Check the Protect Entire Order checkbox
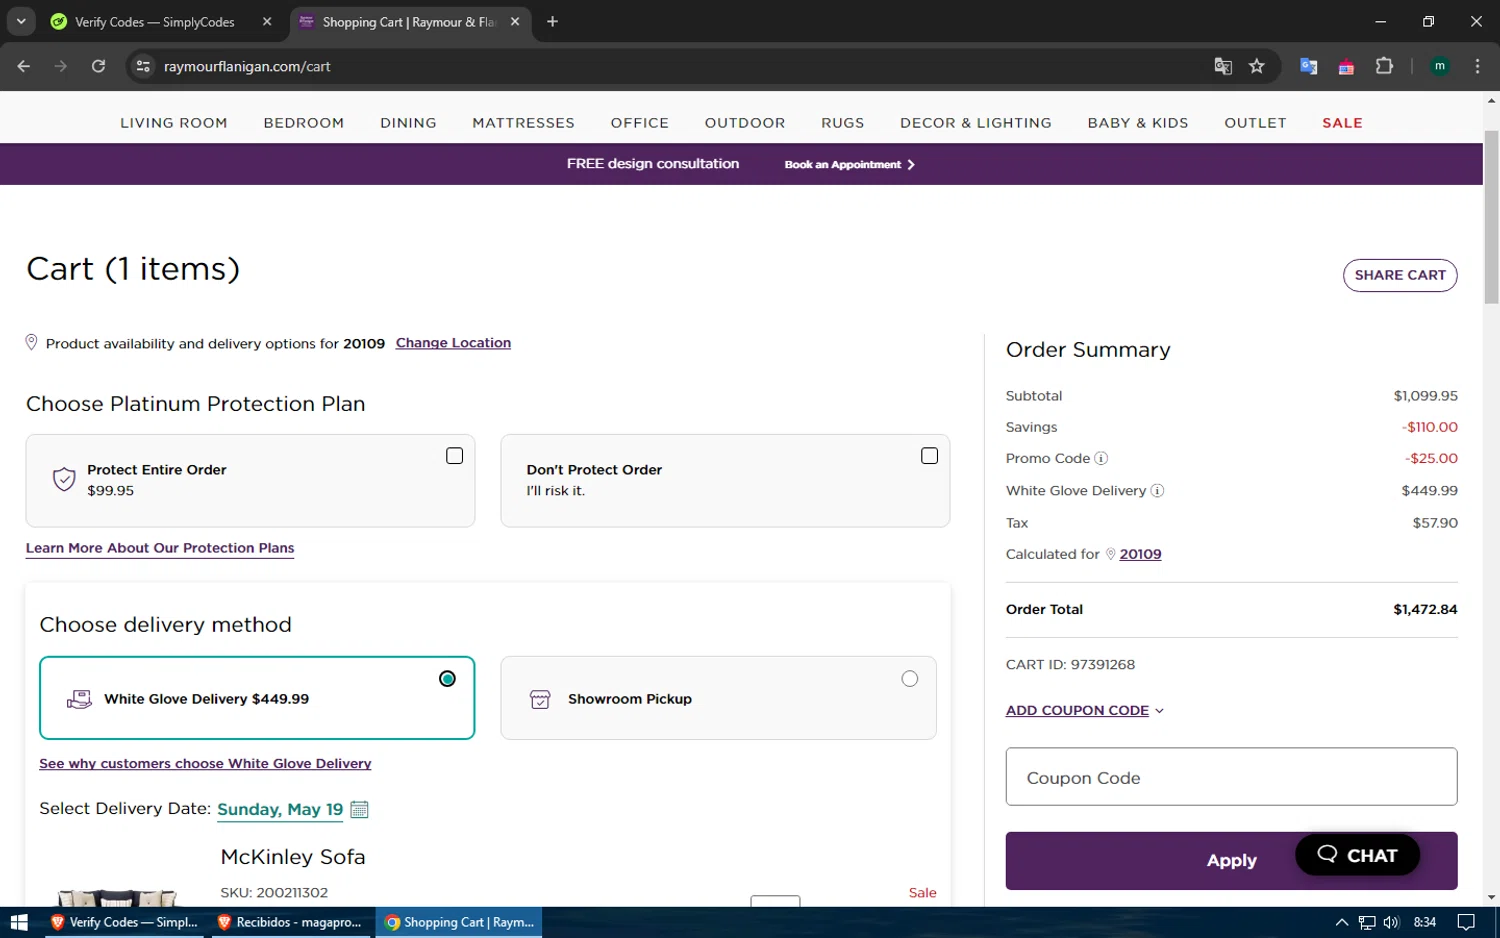Image resolution: width=1500 pixels, height=938 pixels. (x=454, y=456)
